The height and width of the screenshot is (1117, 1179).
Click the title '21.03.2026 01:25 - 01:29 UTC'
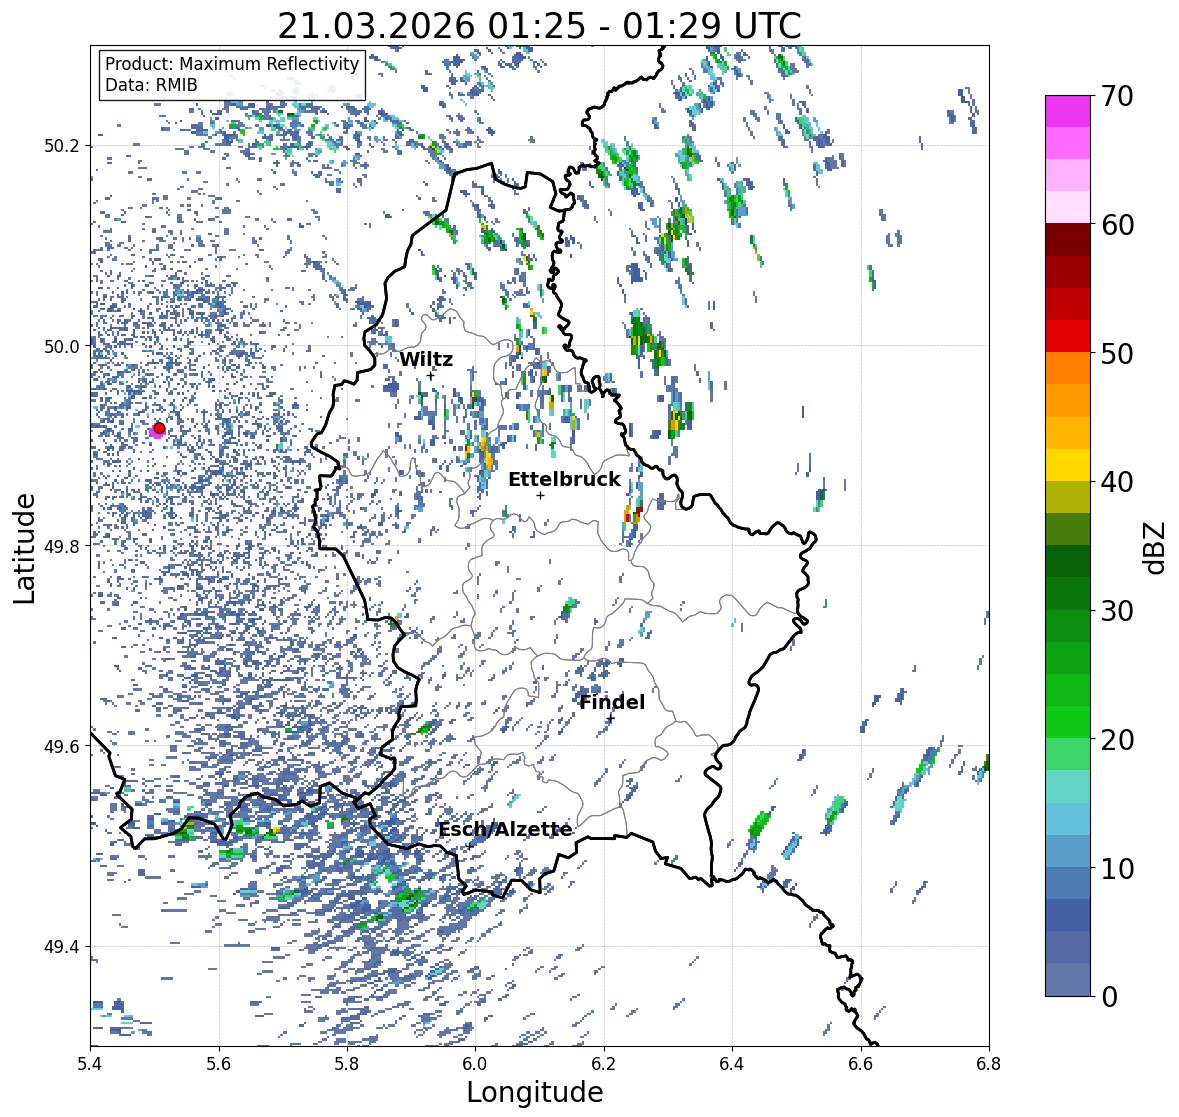pos(539,26)
